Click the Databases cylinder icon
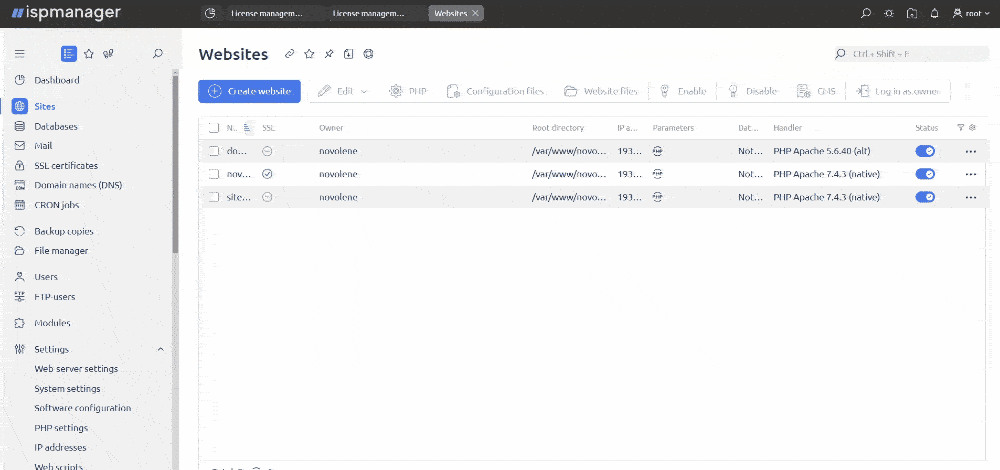This screenshot has height=470, width=1000. [20, 126]
